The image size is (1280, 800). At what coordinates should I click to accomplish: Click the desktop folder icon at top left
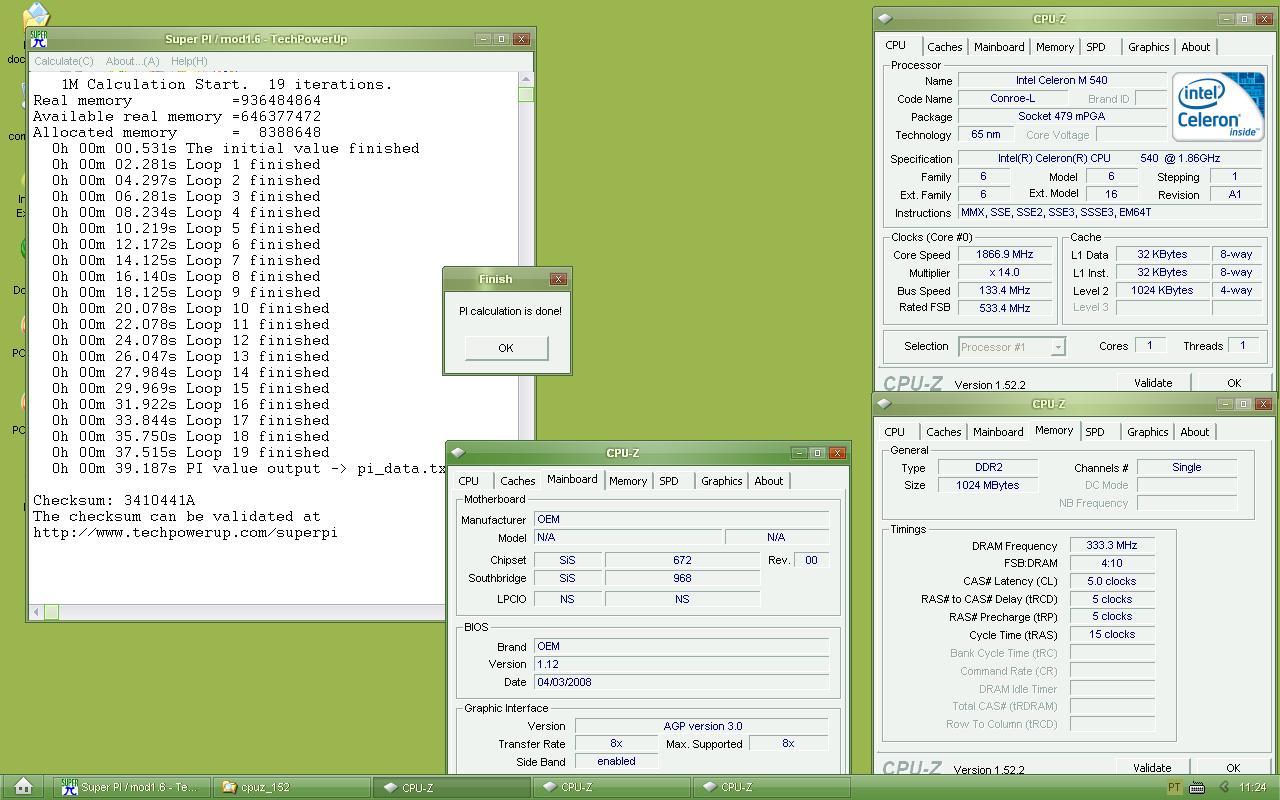tap(36, 15)
